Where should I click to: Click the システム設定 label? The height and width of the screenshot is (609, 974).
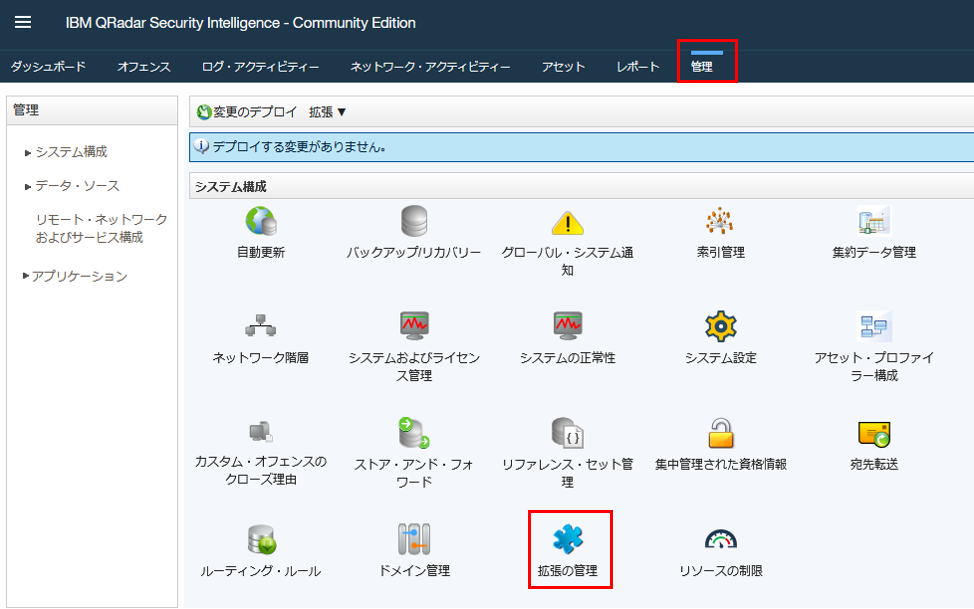click(x=721, y=358)
